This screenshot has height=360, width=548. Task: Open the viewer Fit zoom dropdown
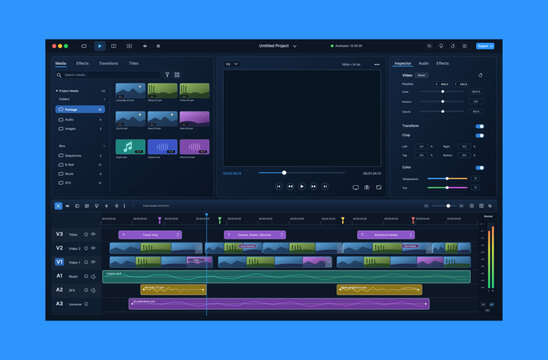pyautogui.click(x=232, y=64)
